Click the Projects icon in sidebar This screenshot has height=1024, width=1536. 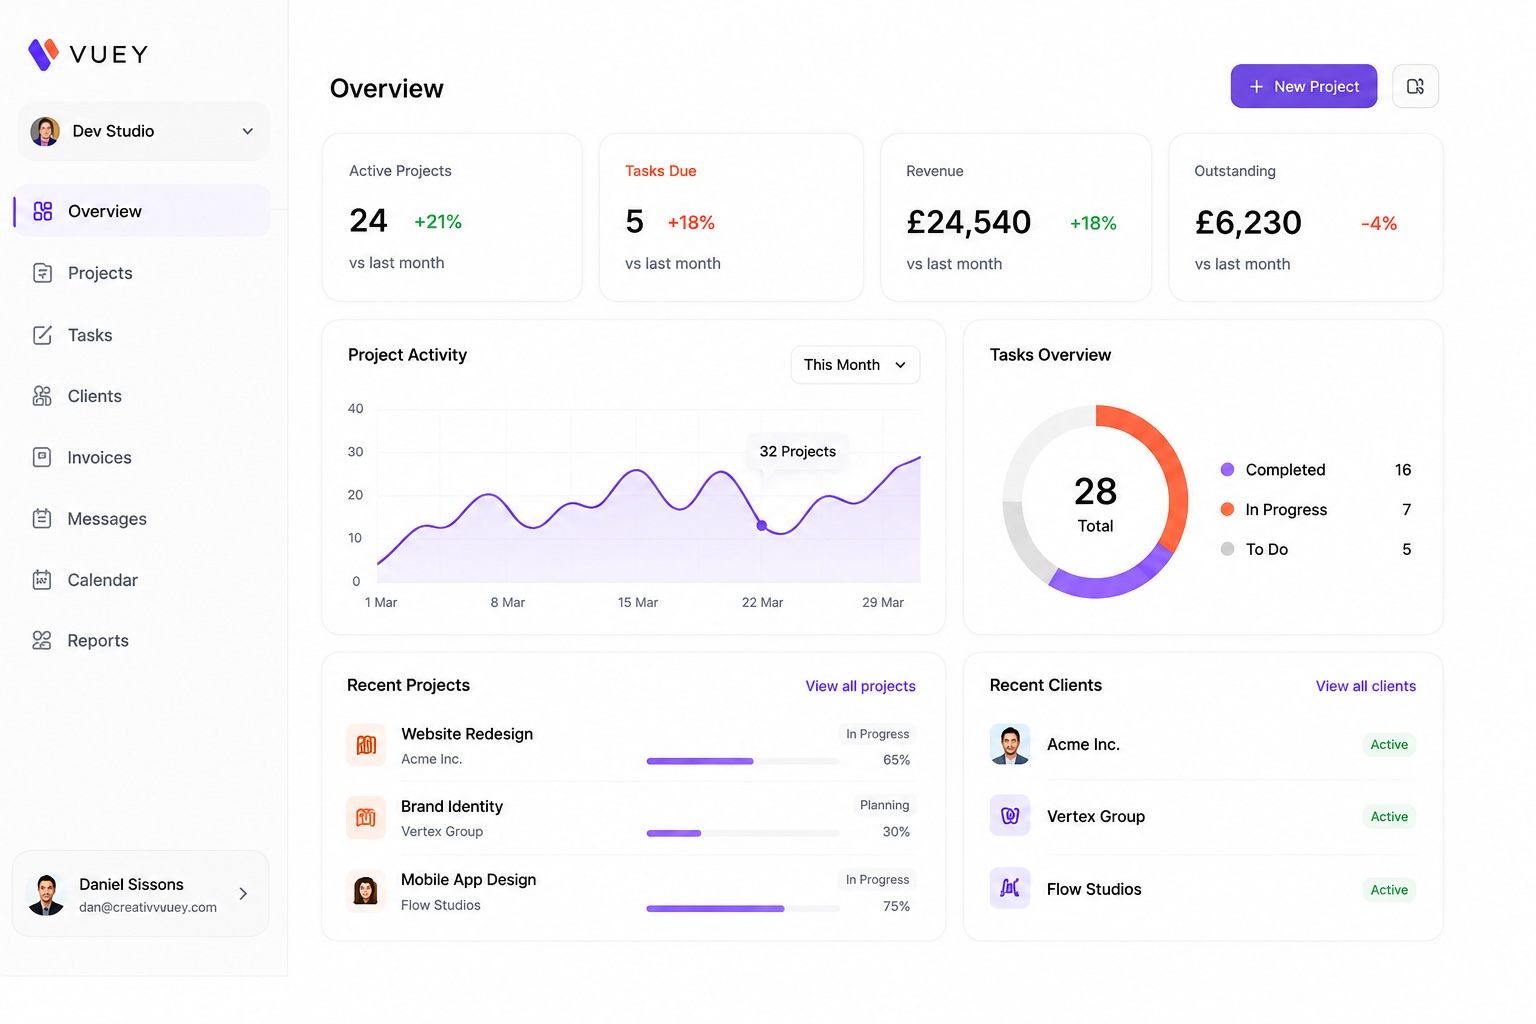[x=42, y=273]
